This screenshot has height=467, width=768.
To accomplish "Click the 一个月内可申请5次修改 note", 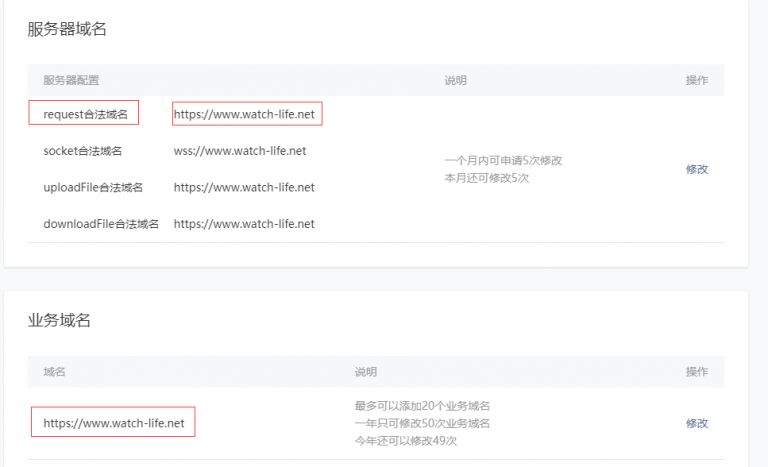I will point(502,160).
